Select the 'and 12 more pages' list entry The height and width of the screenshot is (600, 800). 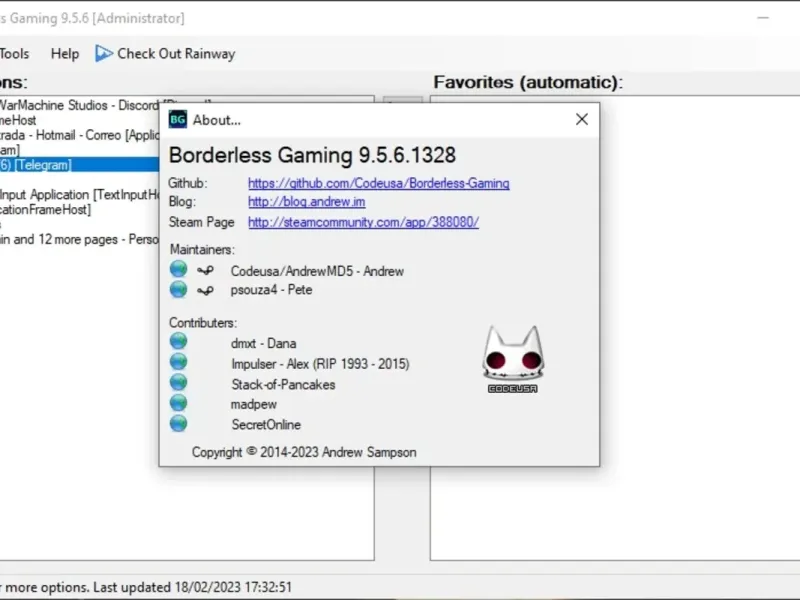tap(80, 239)
